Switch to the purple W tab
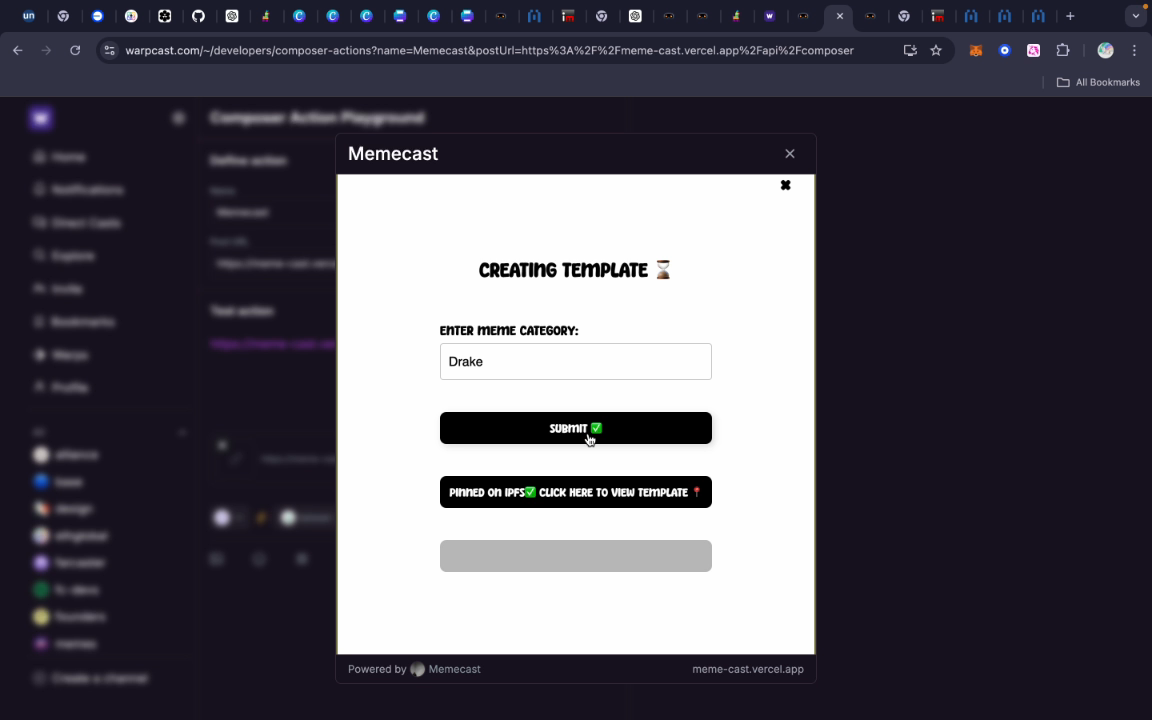This screenshot has width=1152, height=720. pyautogui.click(x=769, y=16)
